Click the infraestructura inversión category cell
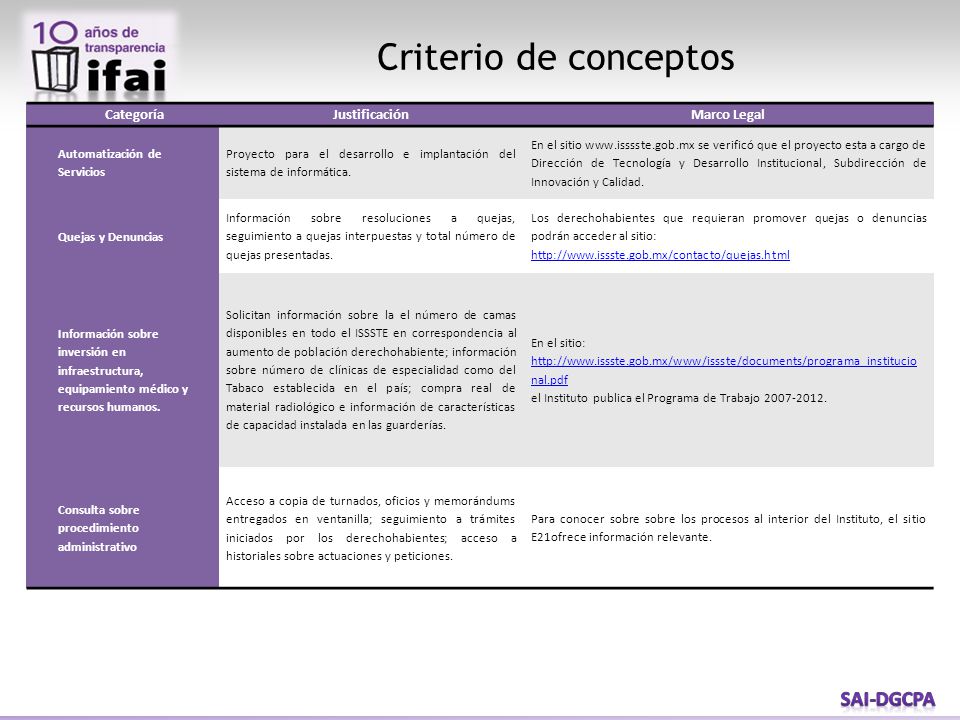Viewport: 960px width, 720px height. click(122, 370)
